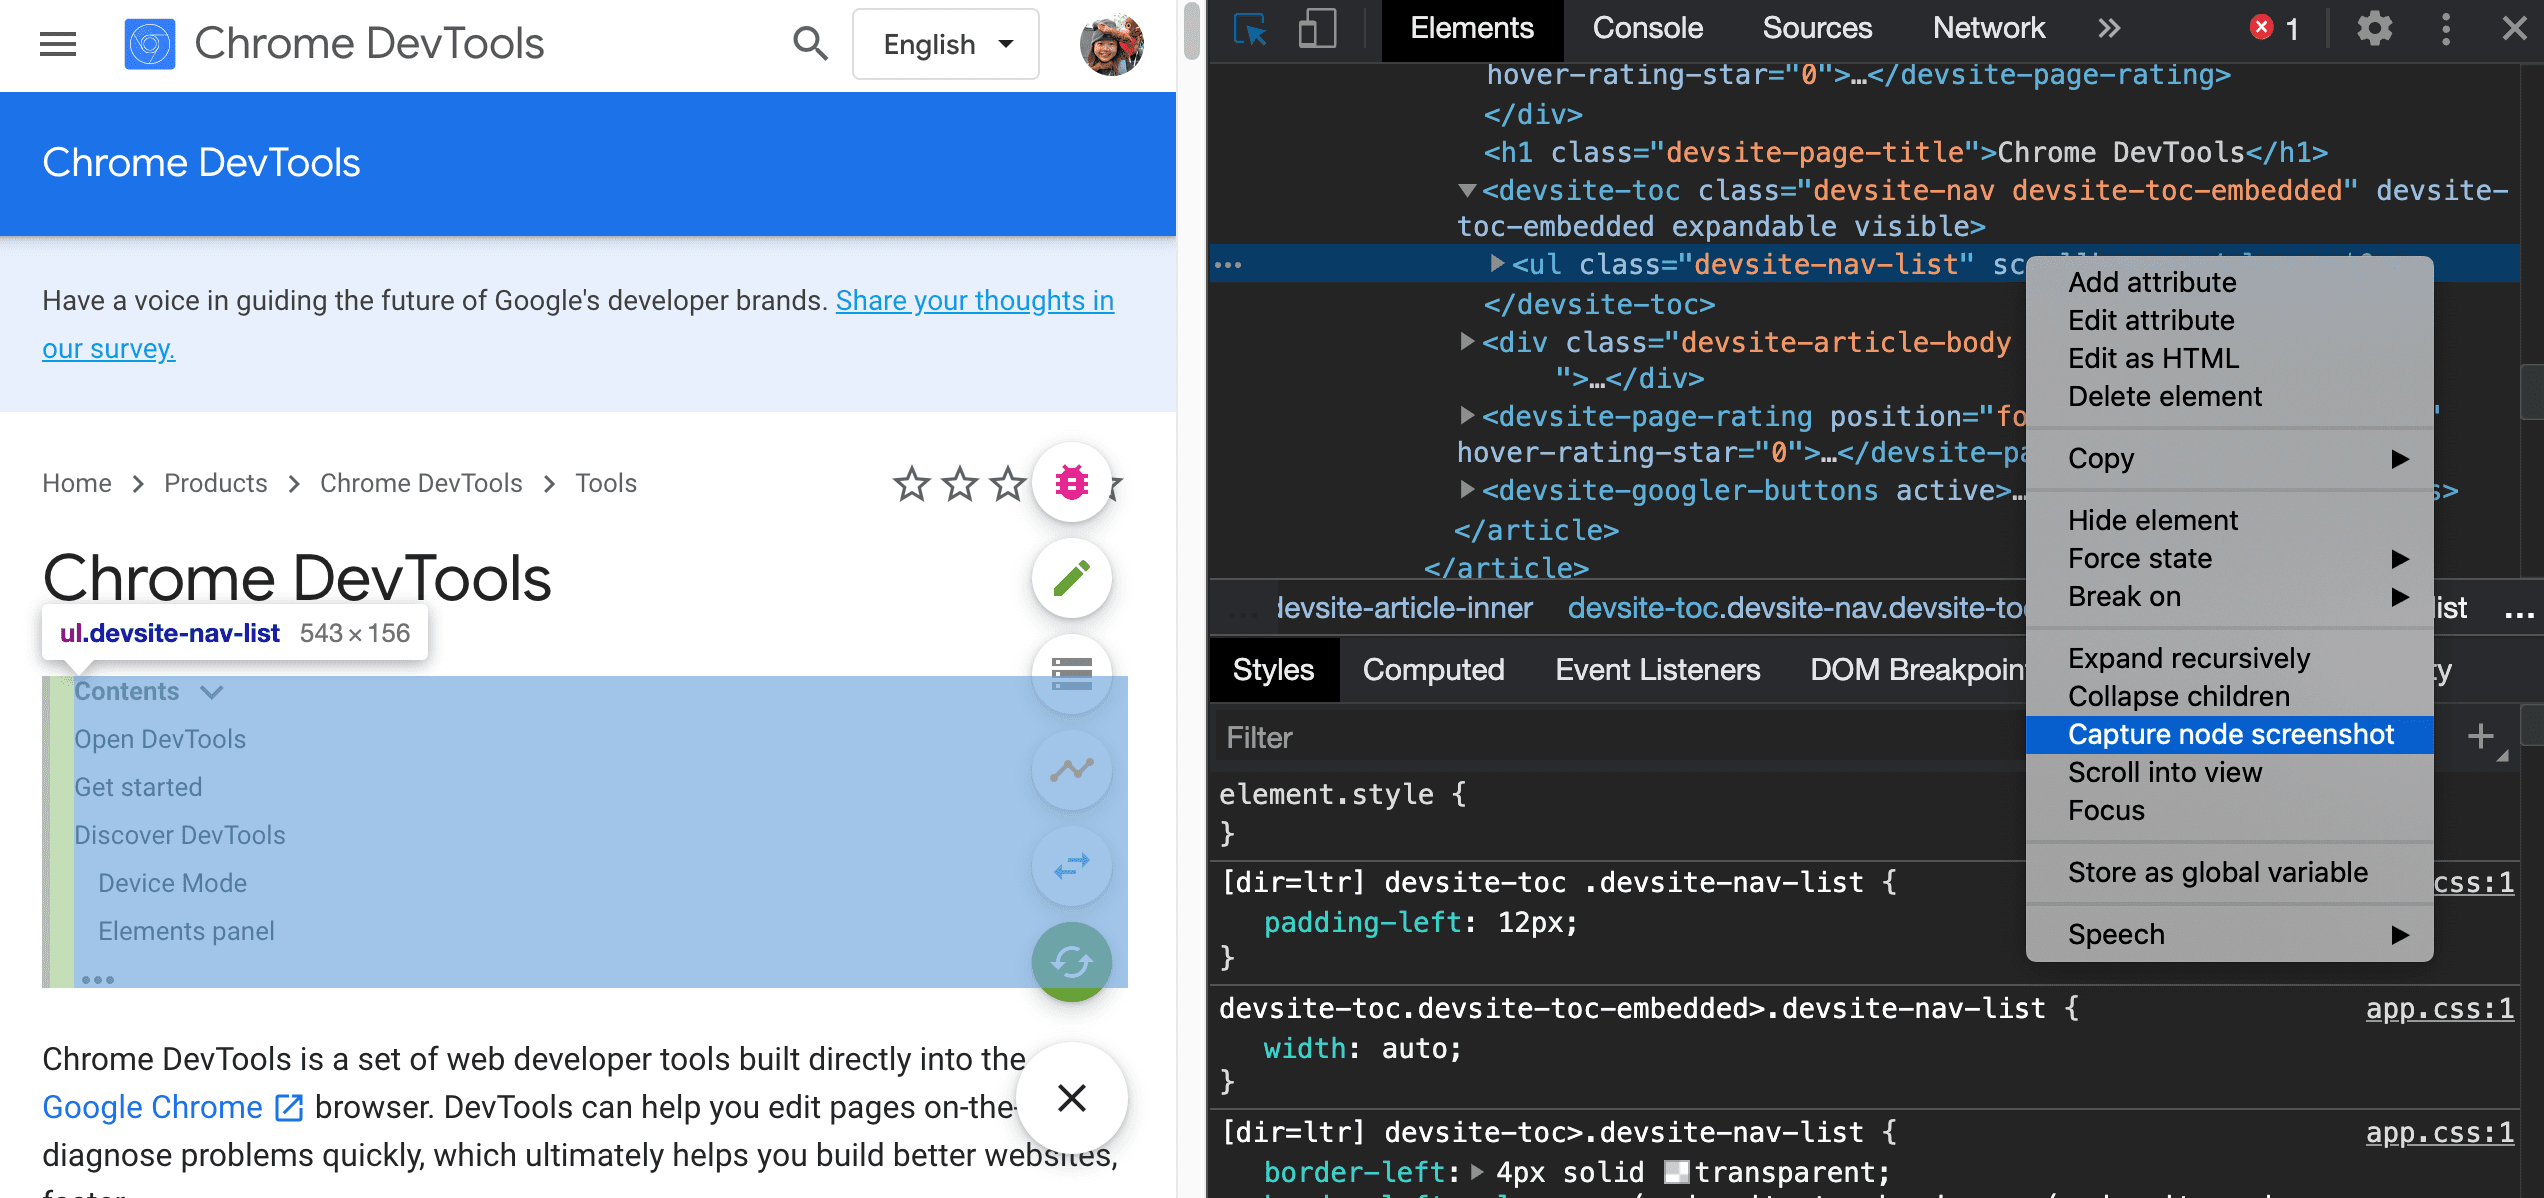The width and height of the screenshot is (2544, 1198).
Task: Click the DevTools settings gear icon
Action: click(2375, 28)
